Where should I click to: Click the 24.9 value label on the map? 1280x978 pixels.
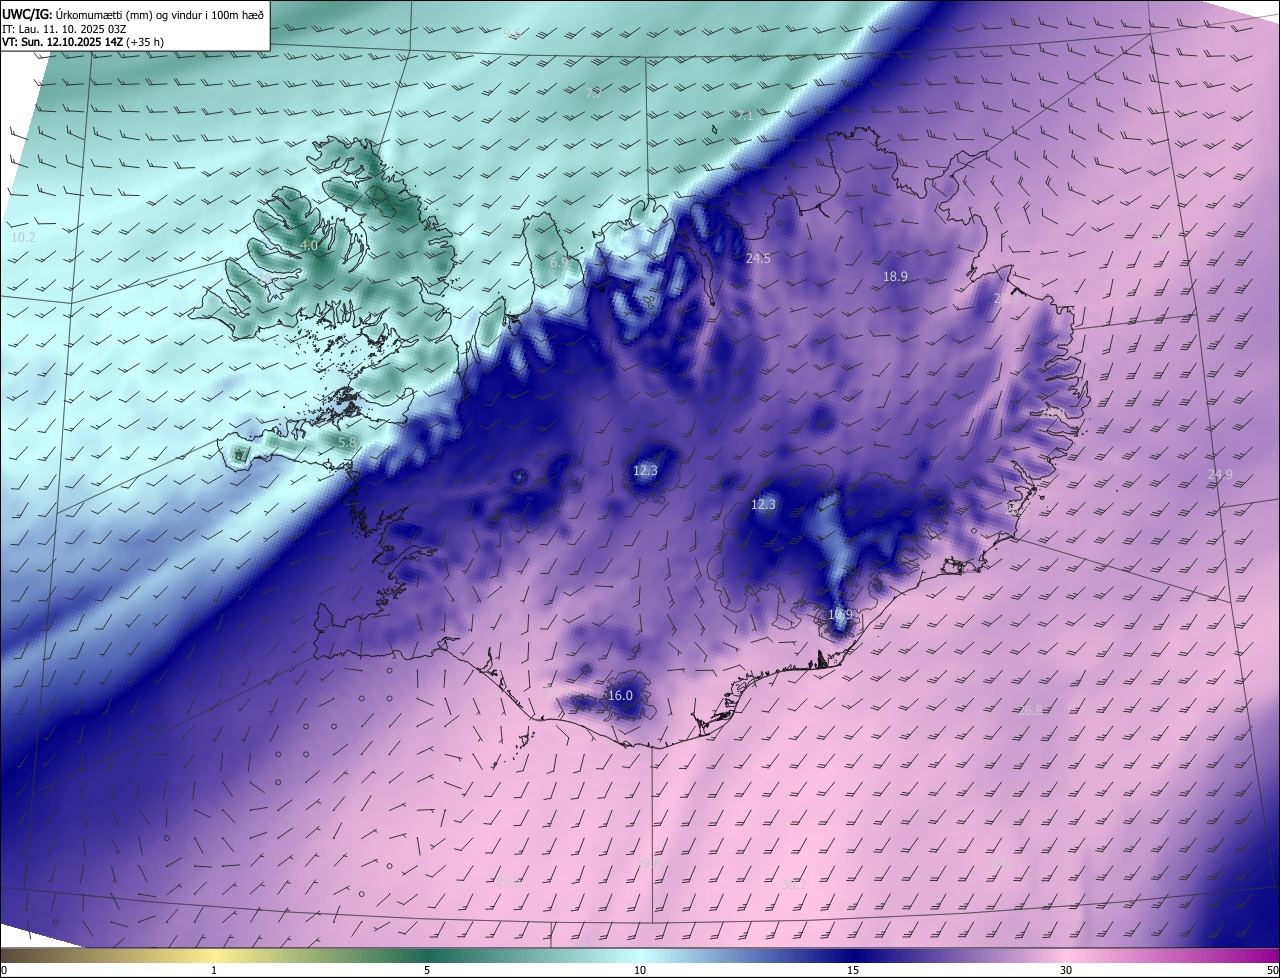(1220, 474)
